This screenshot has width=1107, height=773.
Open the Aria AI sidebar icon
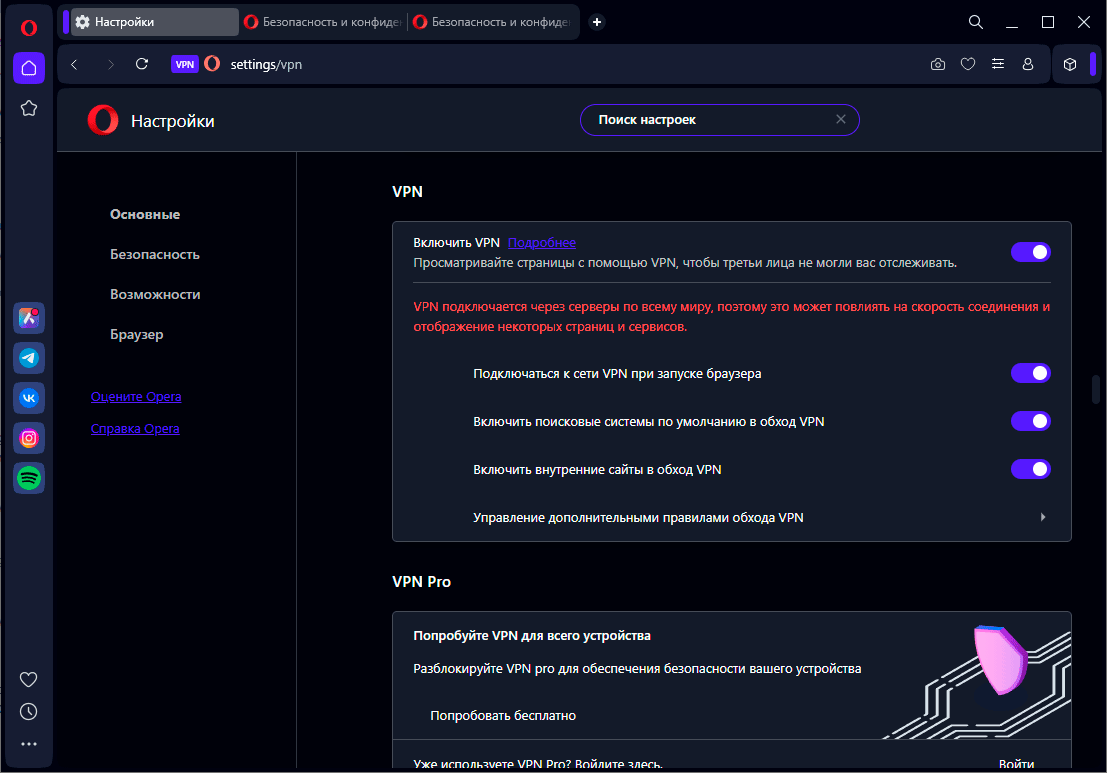tap(29, 318)
